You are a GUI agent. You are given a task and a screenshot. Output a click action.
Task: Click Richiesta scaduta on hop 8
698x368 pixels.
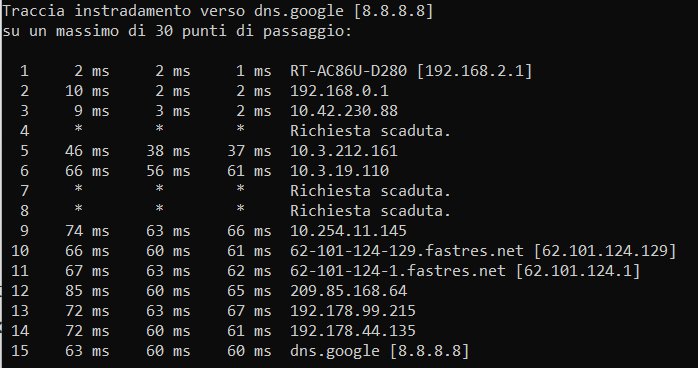click(370, 210)
